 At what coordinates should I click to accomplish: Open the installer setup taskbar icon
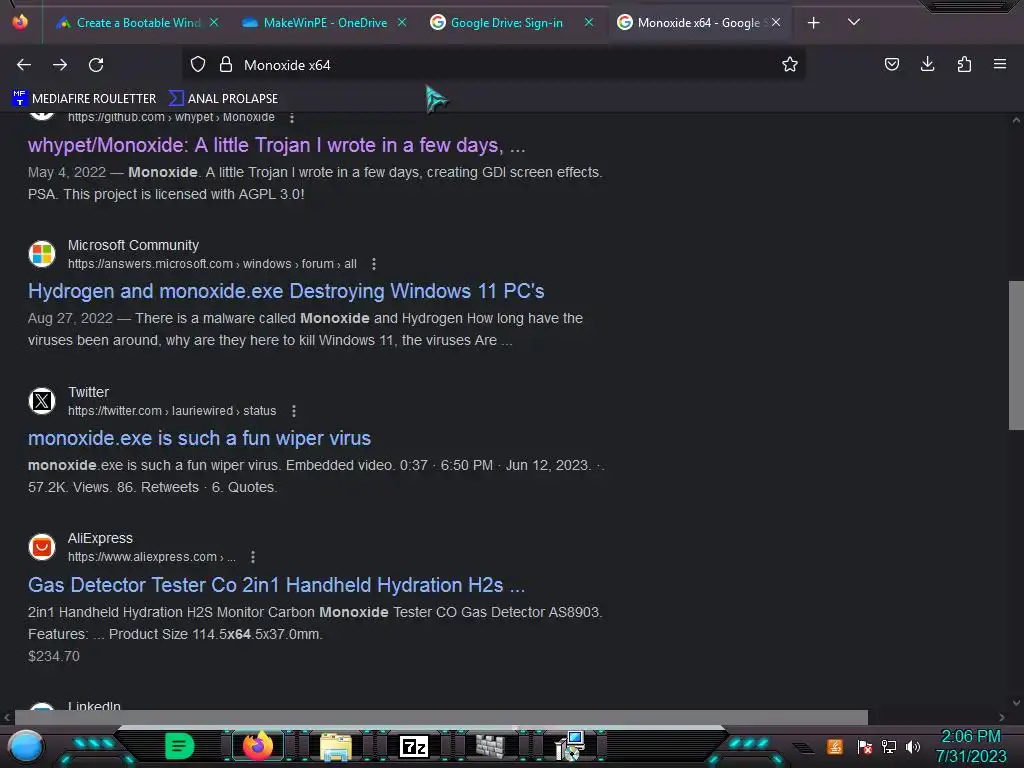tap(569, 746)
